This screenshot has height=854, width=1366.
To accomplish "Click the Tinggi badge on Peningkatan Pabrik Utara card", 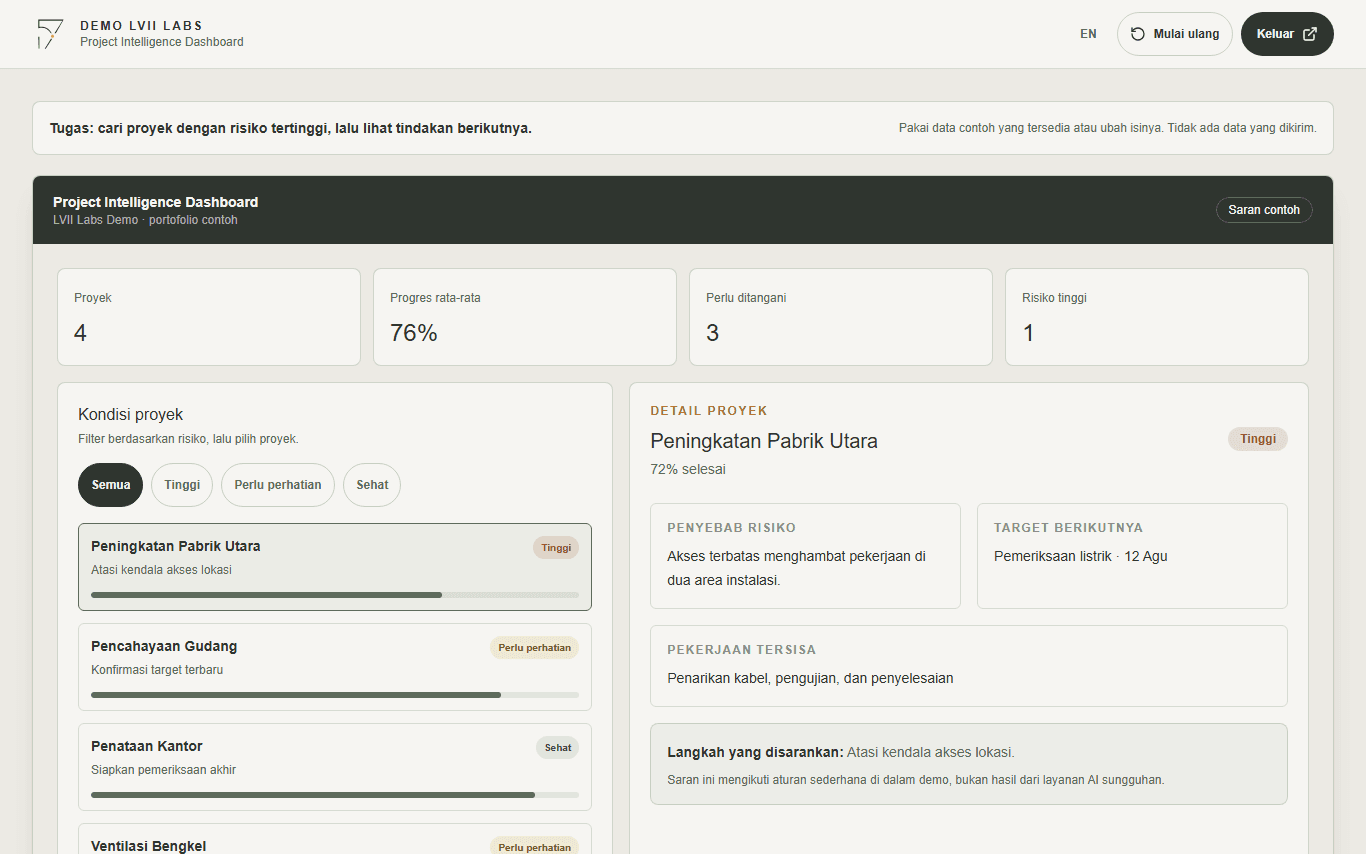I will (556, 548).
